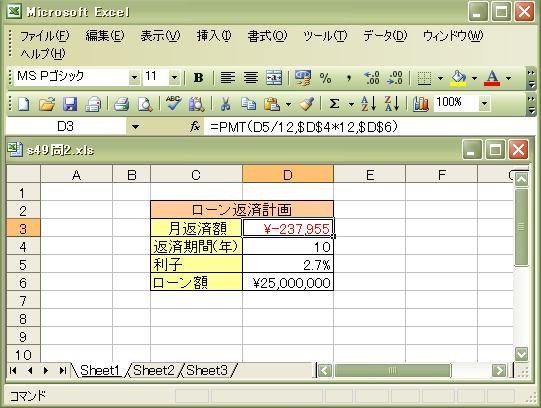Toggle center alignment button

pyautogui.click(x=251, y=78)
